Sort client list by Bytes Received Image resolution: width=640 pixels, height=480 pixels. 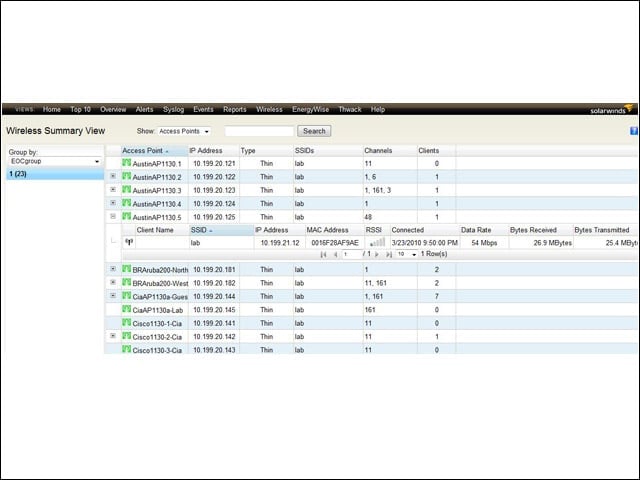point(541,230)
